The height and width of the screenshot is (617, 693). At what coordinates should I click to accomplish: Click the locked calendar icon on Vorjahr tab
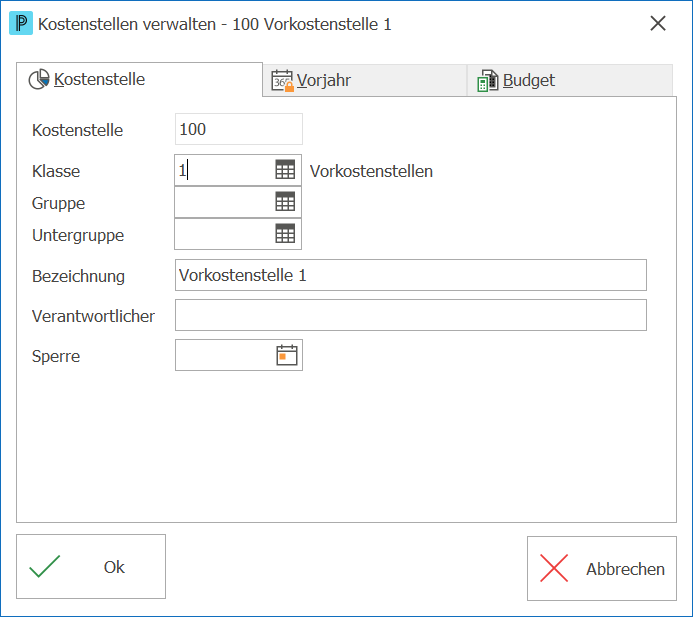coord(282,80)
